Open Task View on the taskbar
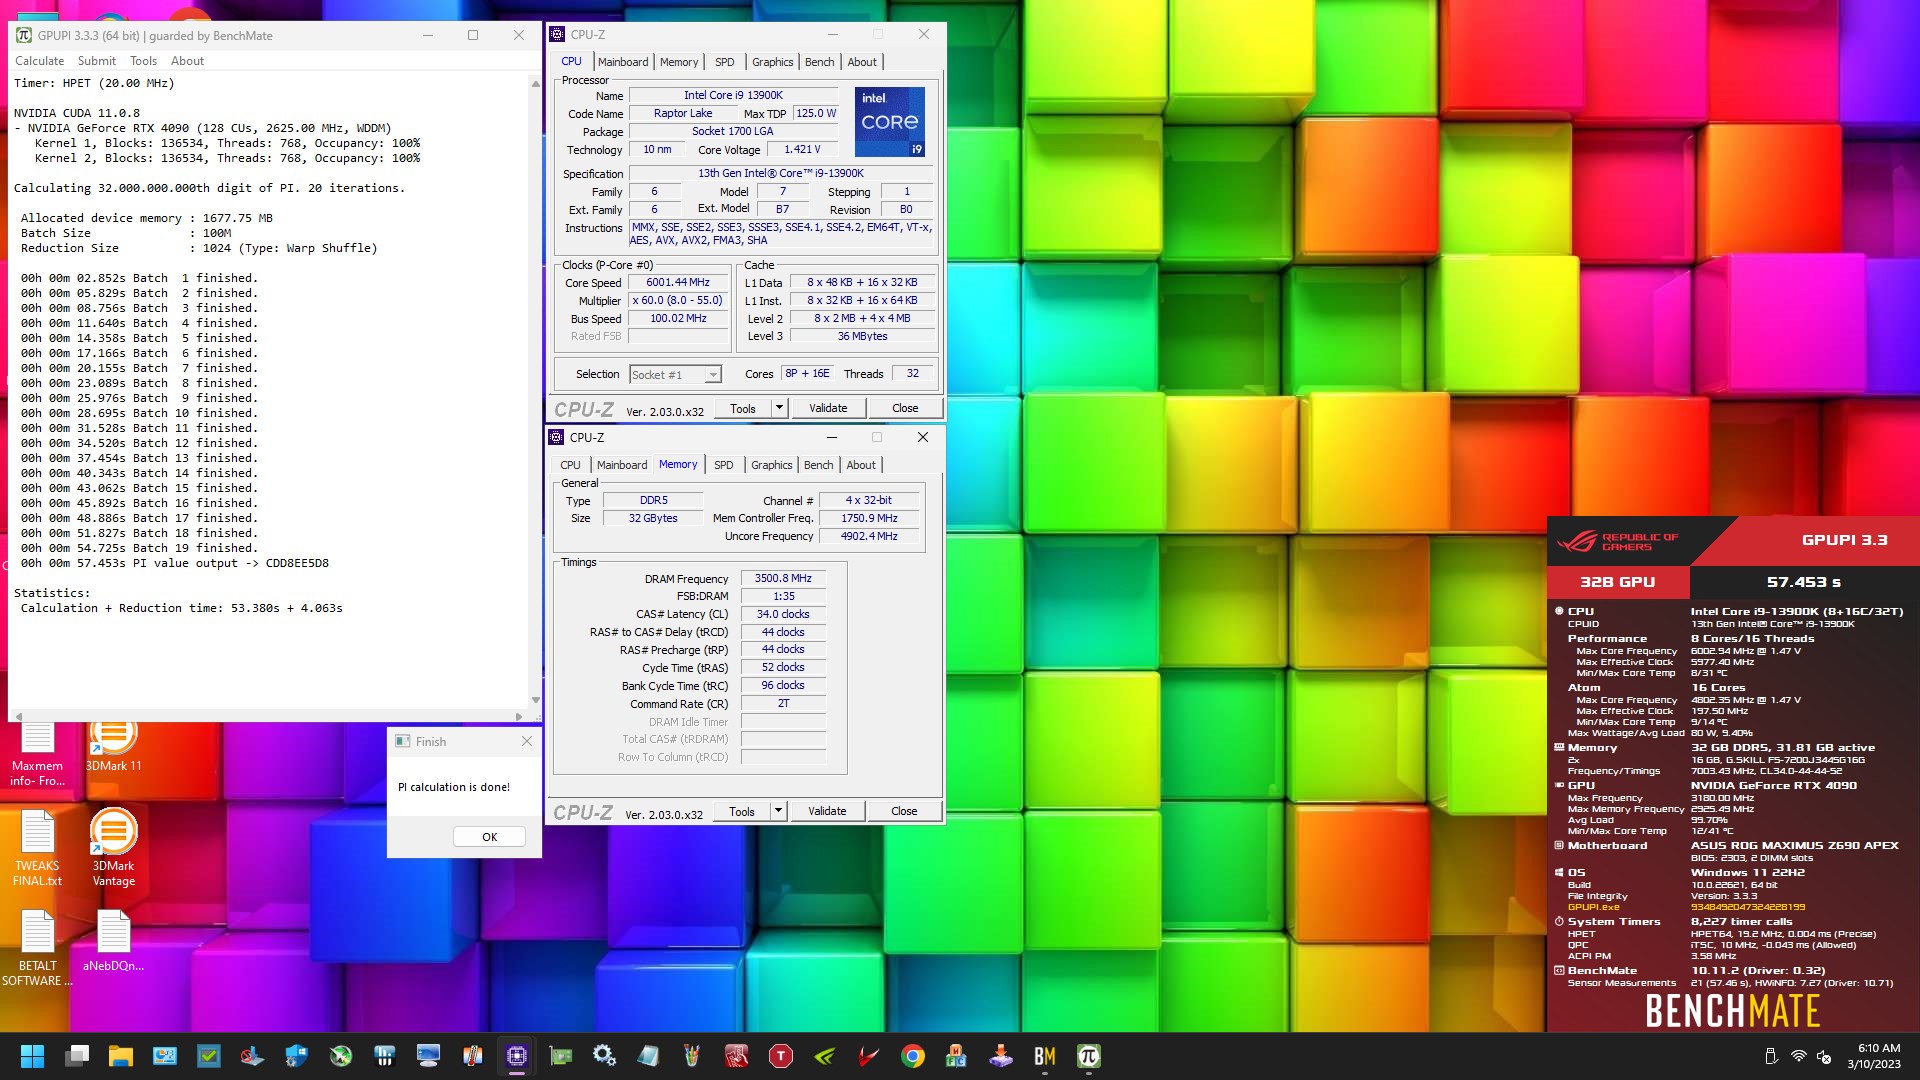 click(77, 1056)
